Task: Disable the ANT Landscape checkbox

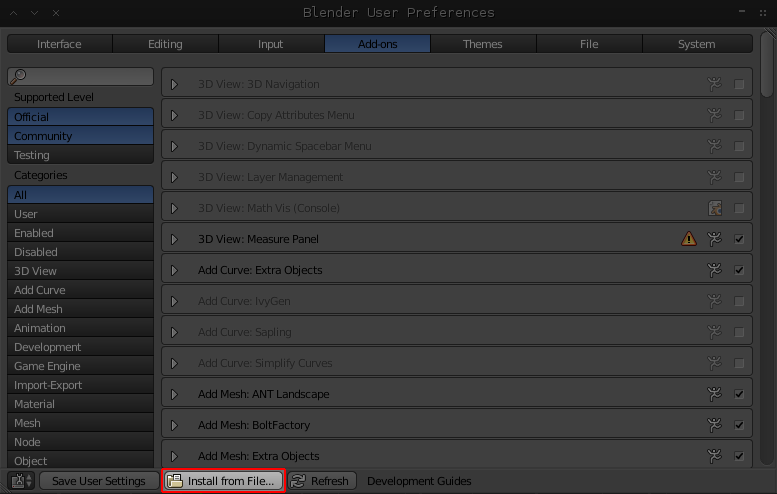Action: (x=739, y=394)
